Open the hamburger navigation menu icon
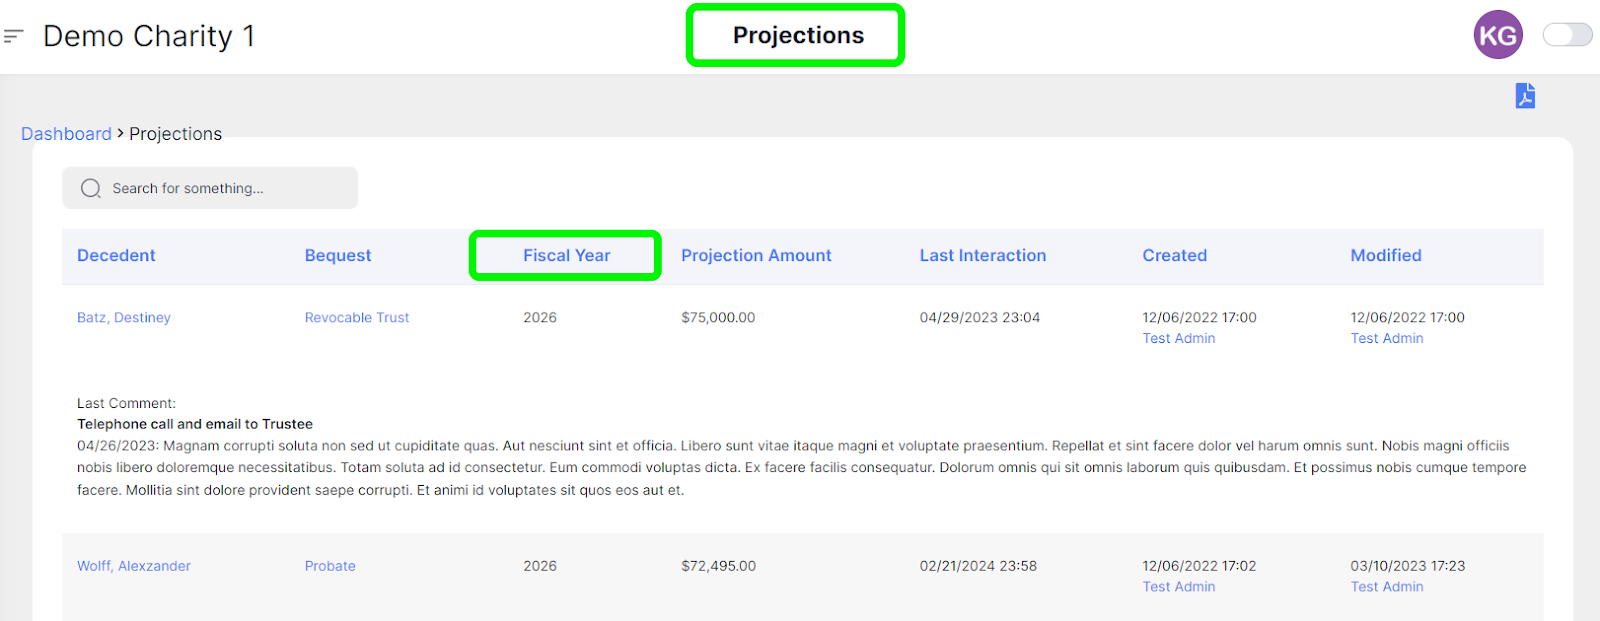This screenshot has width=1600, height=621. pyautogui.click(x=13, y=36)
